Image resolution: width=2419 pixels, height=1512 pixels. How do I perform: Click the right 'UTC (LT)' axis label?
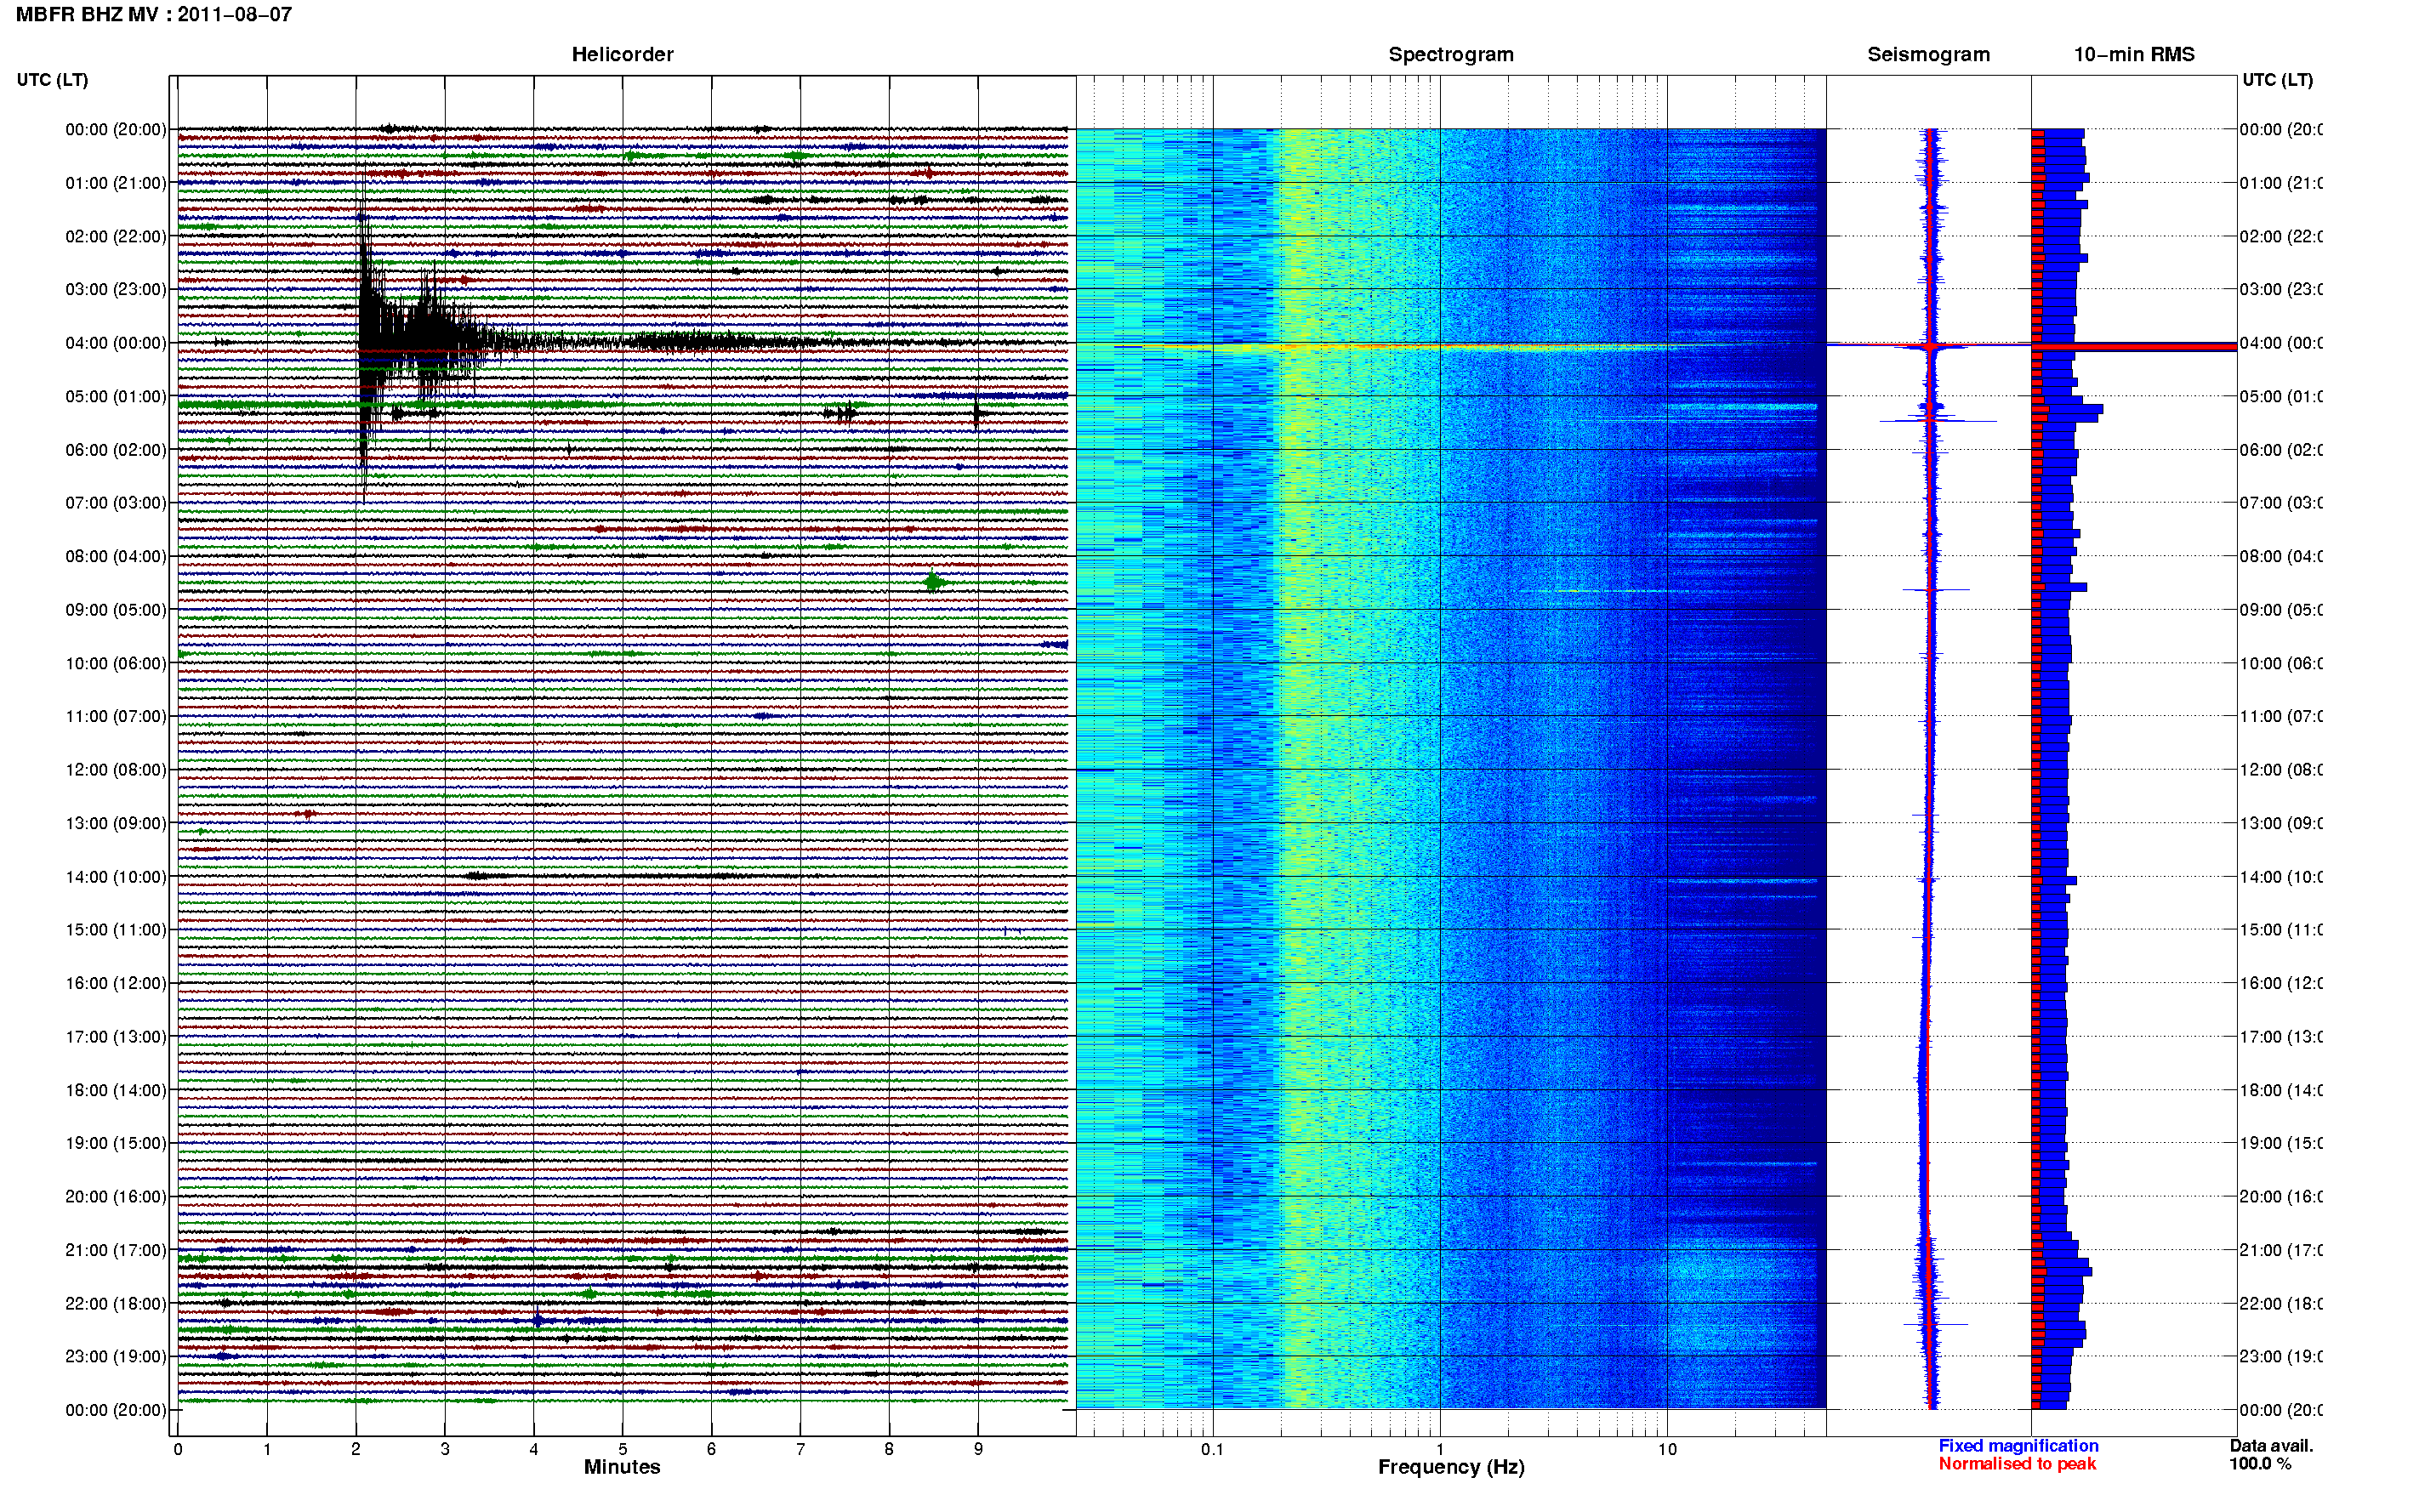(2277, 80)
